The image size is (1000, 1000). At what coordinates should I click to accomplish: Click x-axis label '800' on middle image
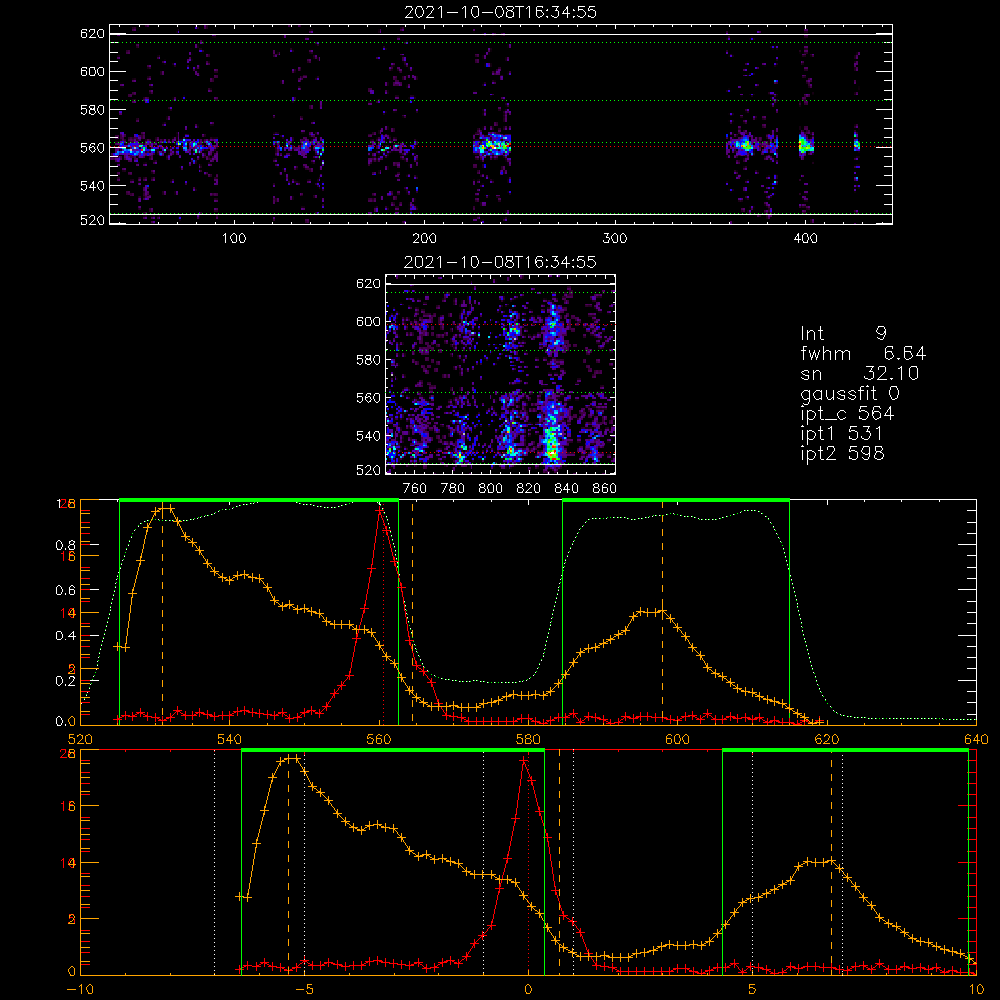click(x=490, y=489)
